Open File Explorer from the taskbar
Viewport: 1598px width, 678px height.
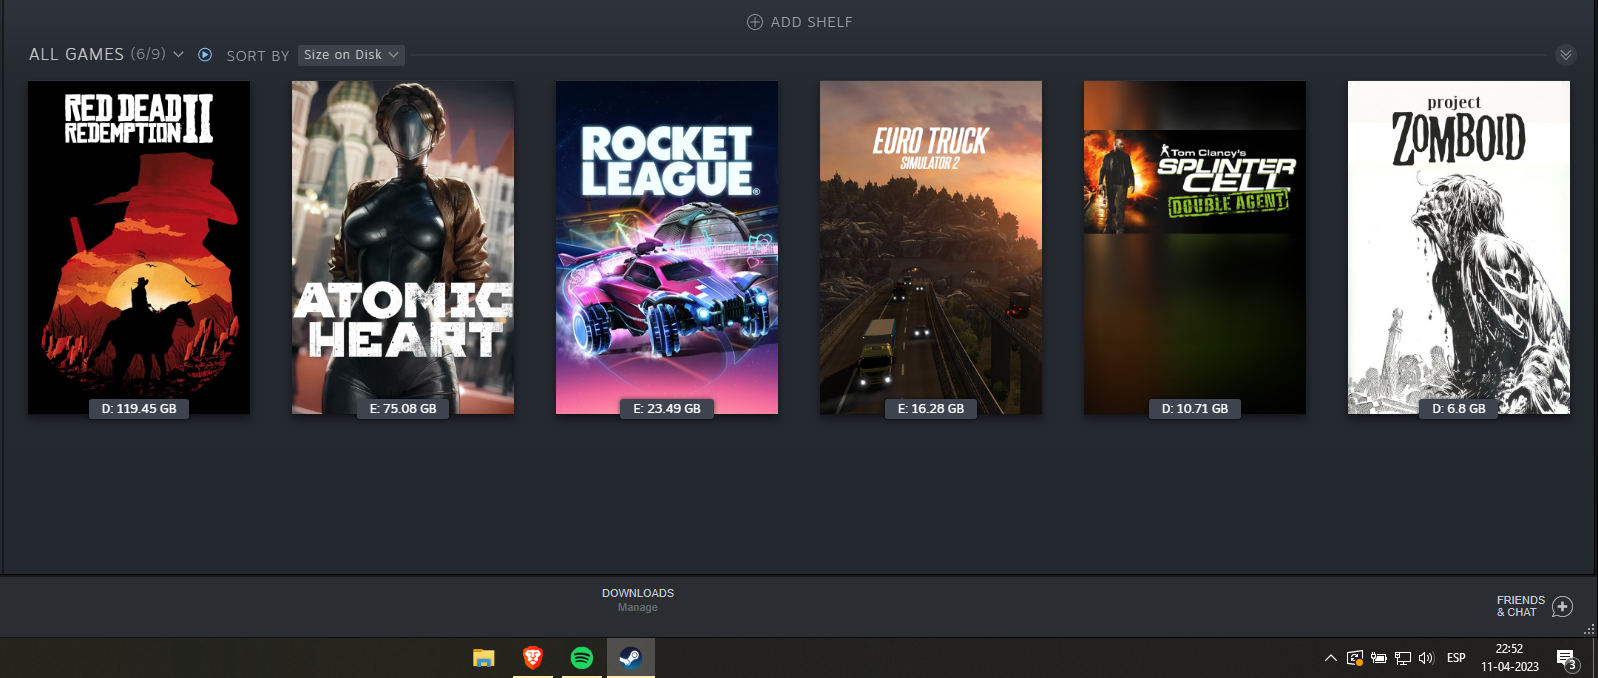[x=484, y=658]
